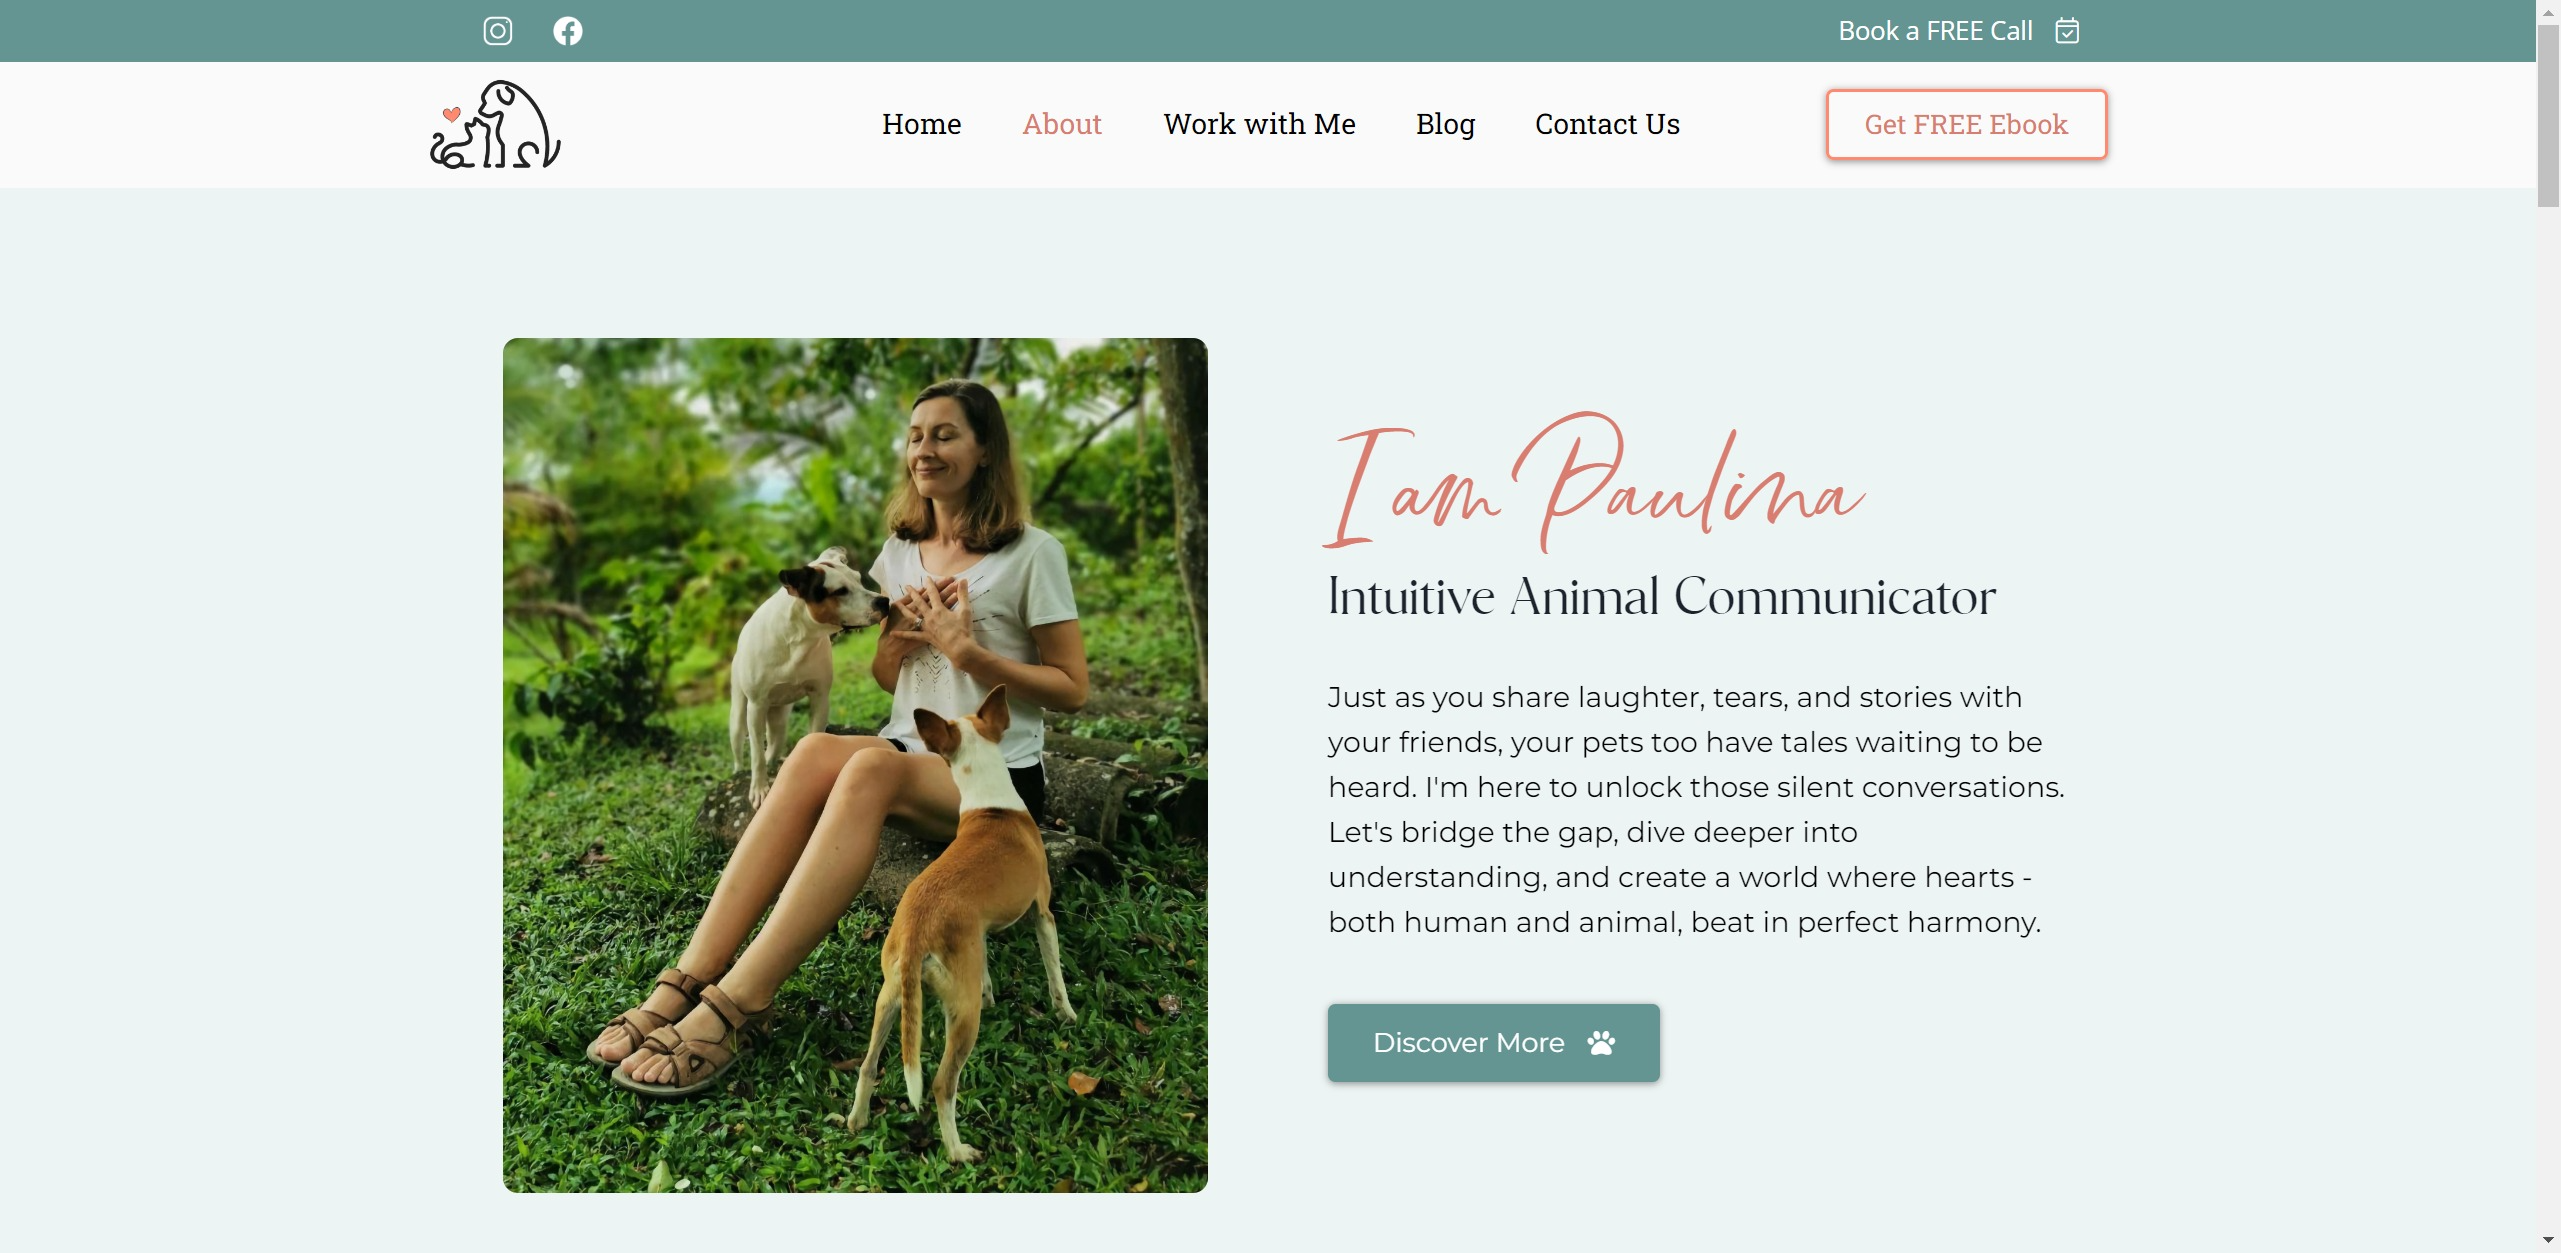Open the Work with Me page
Viewport: 2561px width, 1253px height.
1259,124
